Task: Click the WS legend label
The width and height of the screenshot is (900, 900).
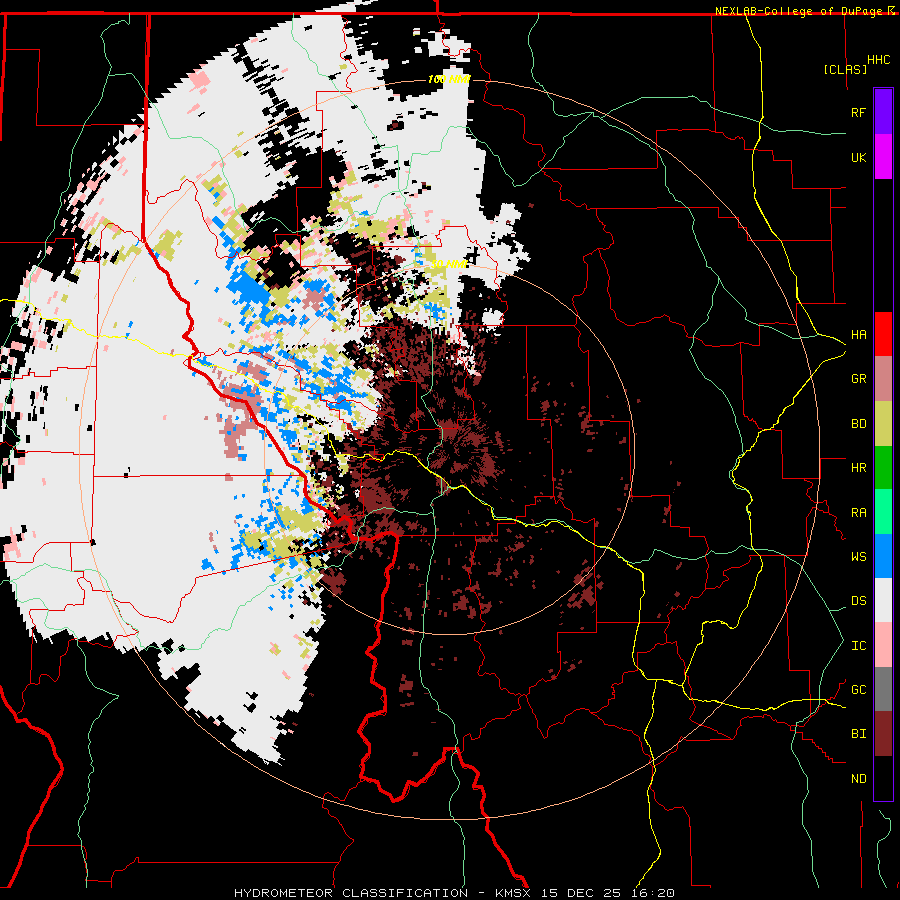Action: (858, 557)
